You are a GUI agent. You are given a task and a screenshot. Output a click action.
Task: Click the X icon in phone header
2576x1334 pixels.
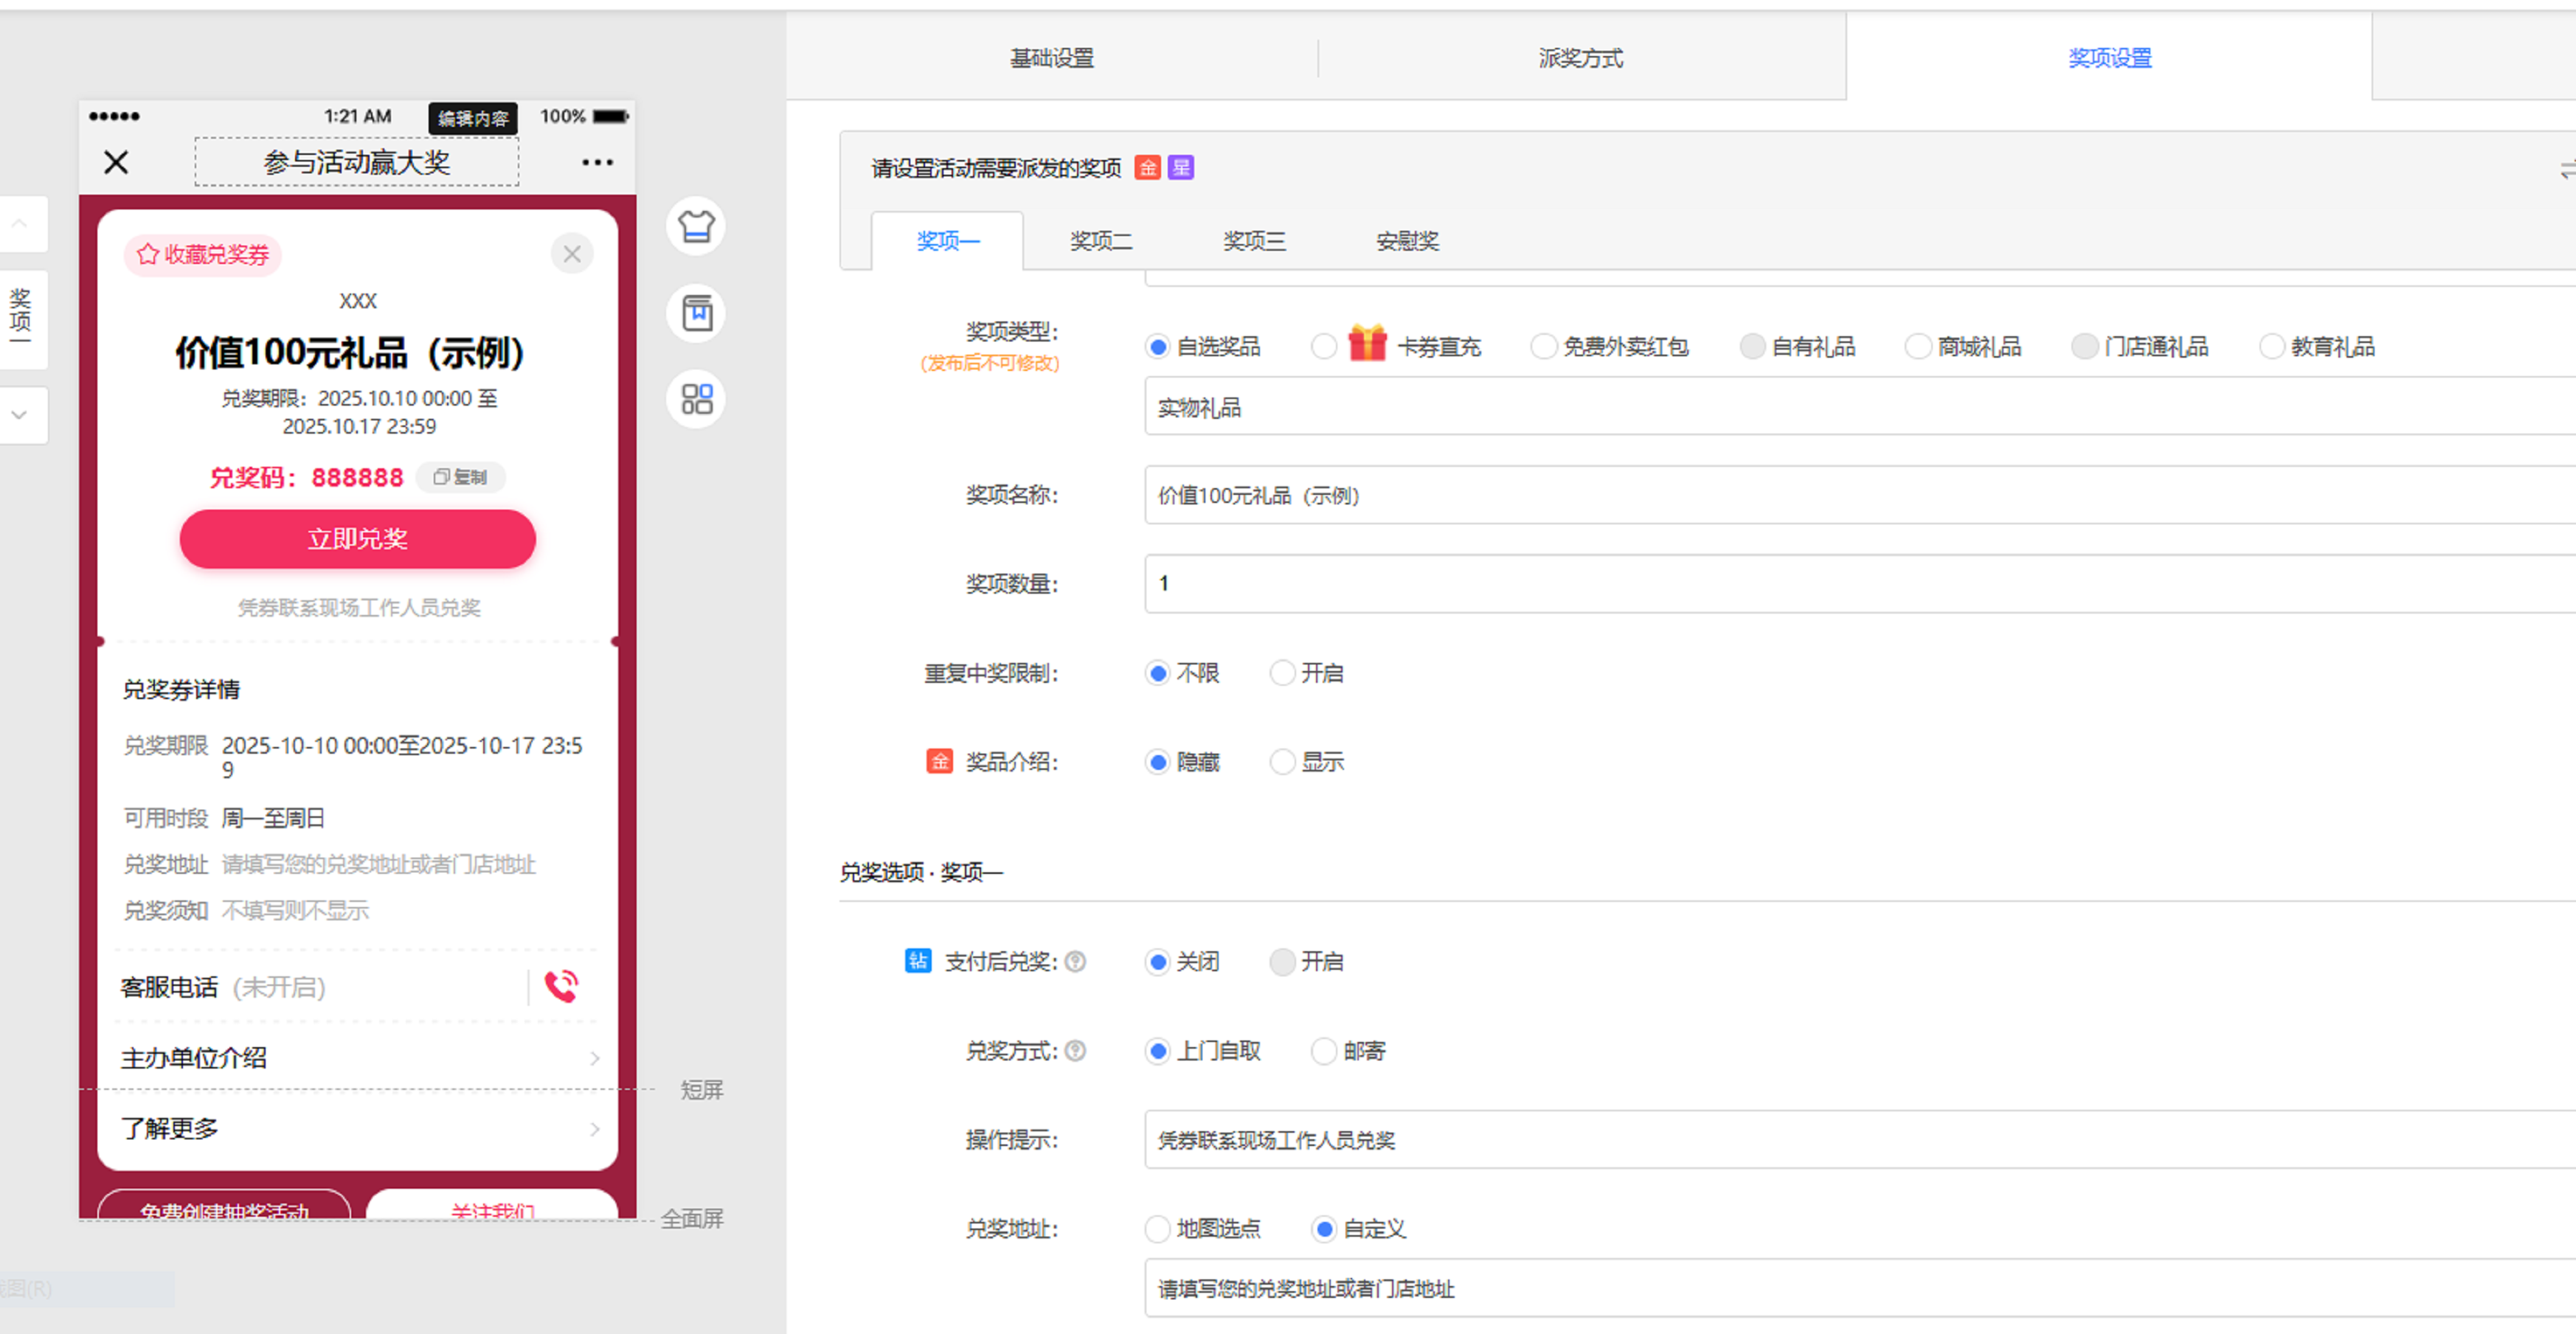(x=116, y=162)
